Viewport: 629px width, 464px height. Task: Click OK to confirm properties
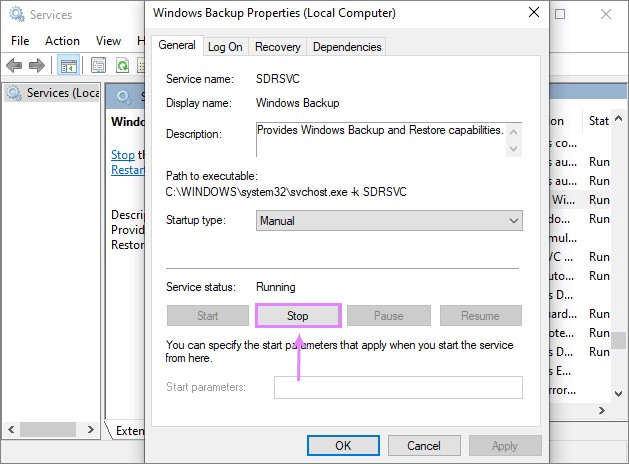click(343, 445)
